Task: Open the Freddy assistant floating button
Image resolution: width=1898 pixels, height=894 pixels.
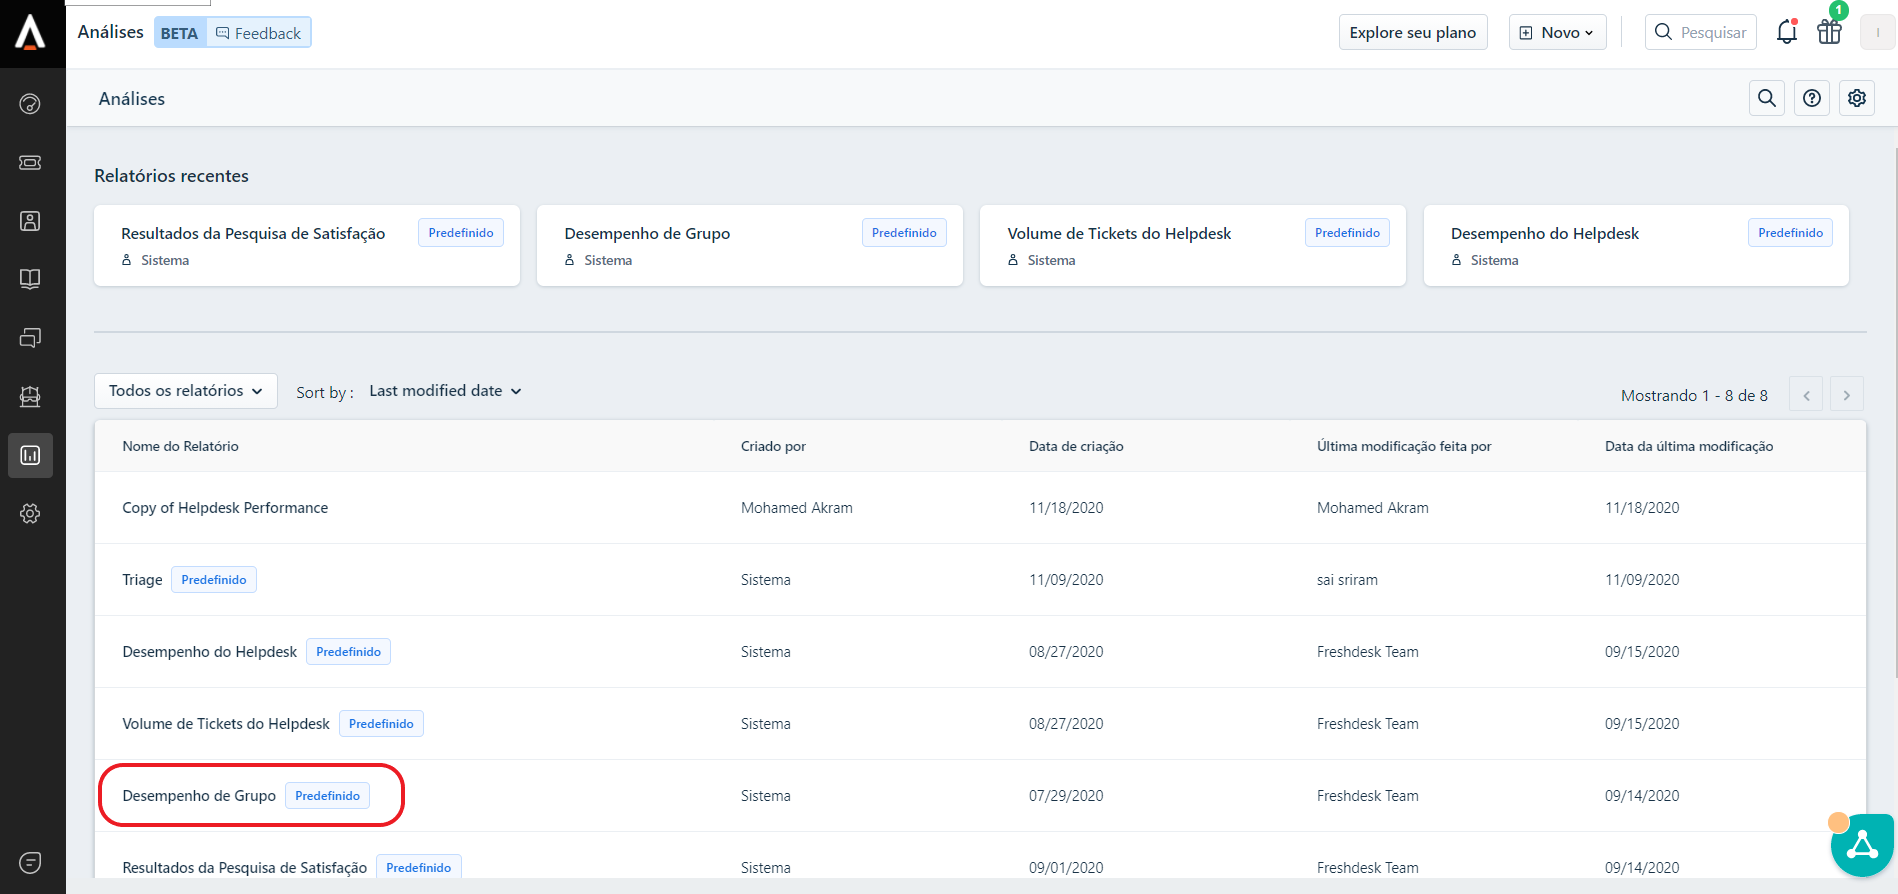Action: 1861,845
